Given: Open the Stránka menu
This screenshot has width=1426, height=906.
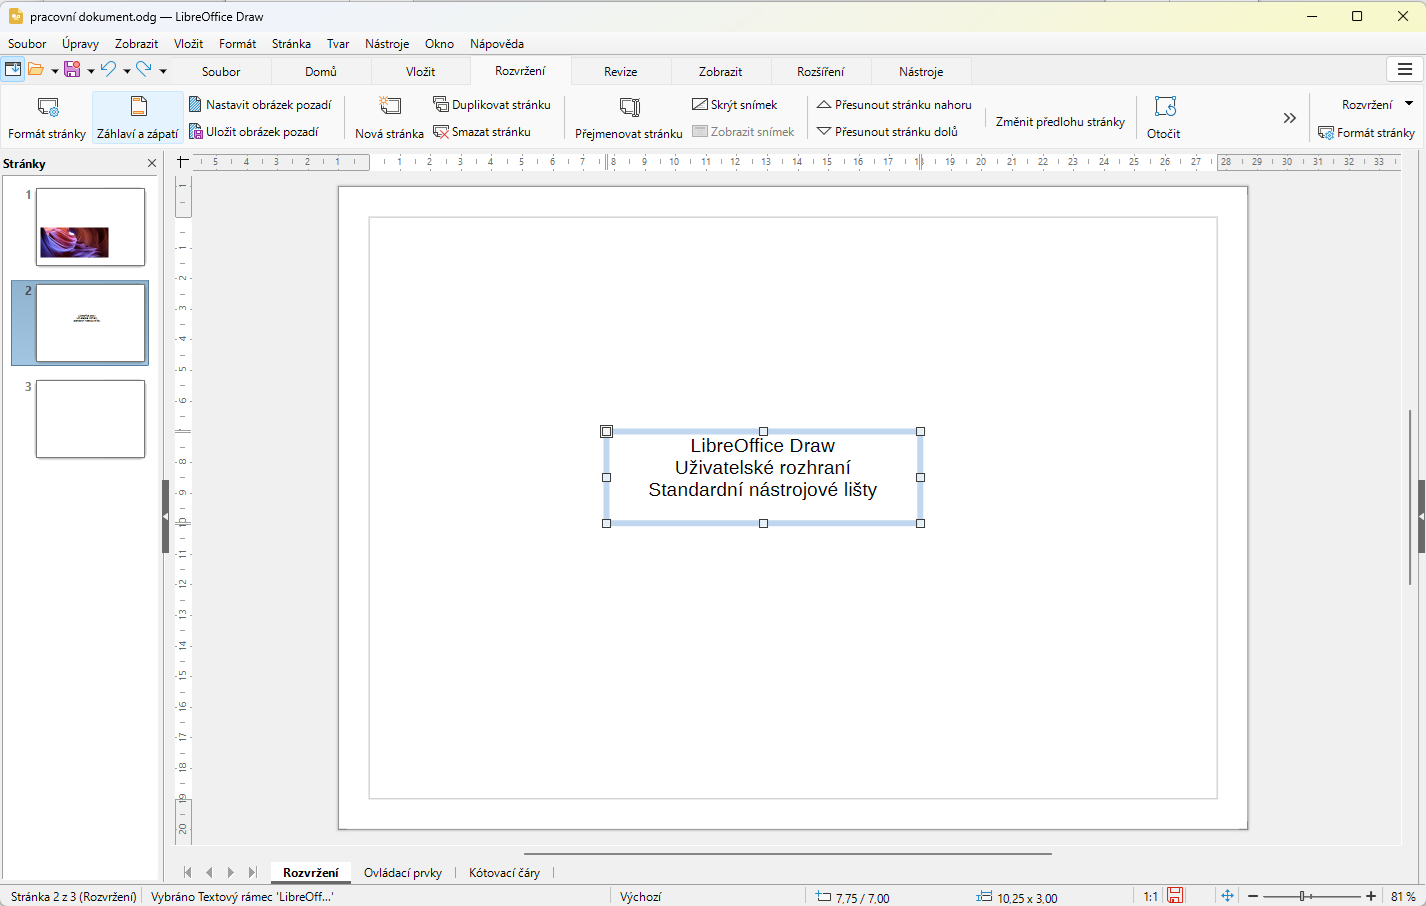Looking at the screenshot, I should tap(291, 44).
